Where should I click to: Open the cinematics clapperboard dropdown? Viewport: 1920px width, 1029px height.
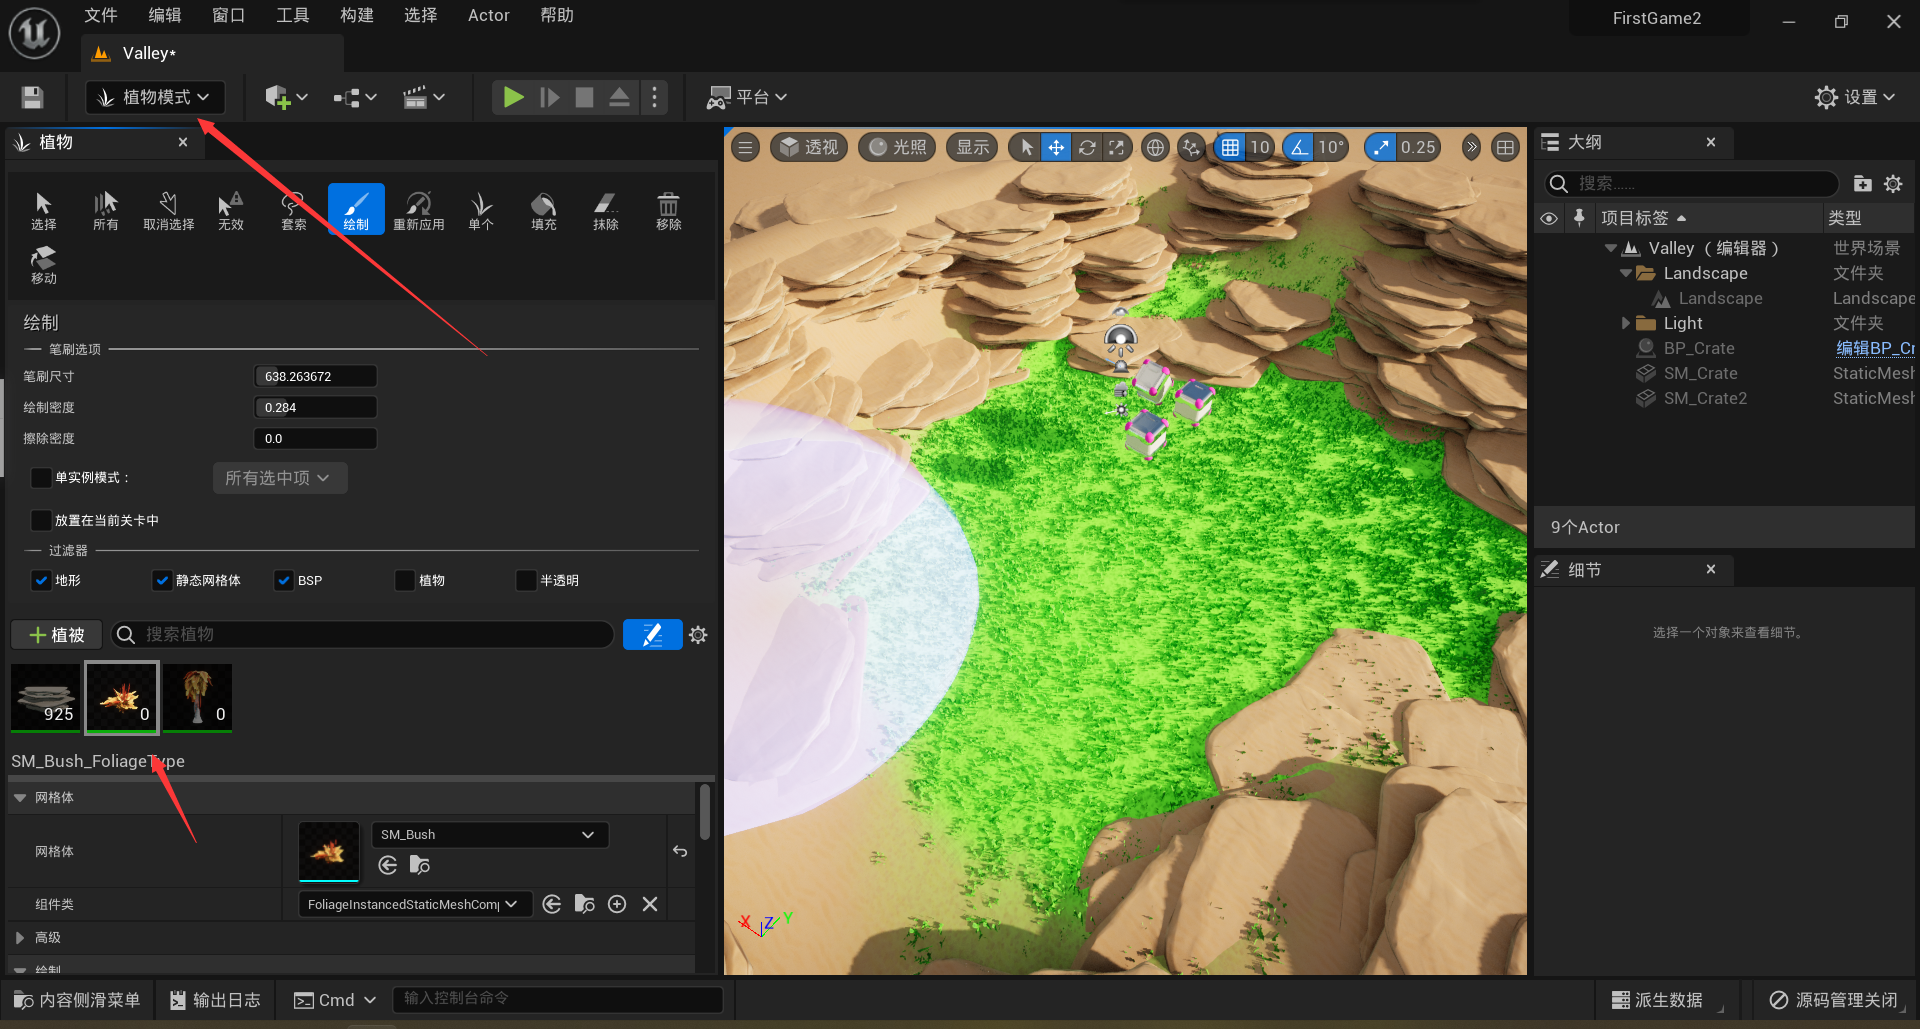coord(423,97)
